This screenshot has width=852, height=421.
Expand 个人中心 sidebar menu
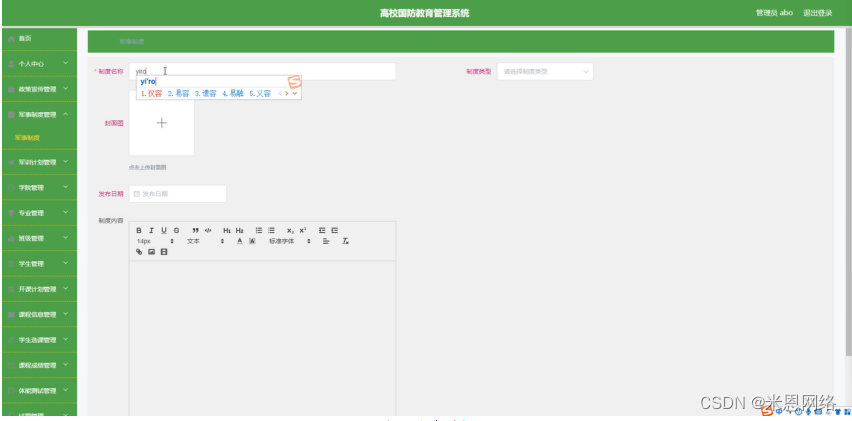pyautogui.click(x=39, y=64)
